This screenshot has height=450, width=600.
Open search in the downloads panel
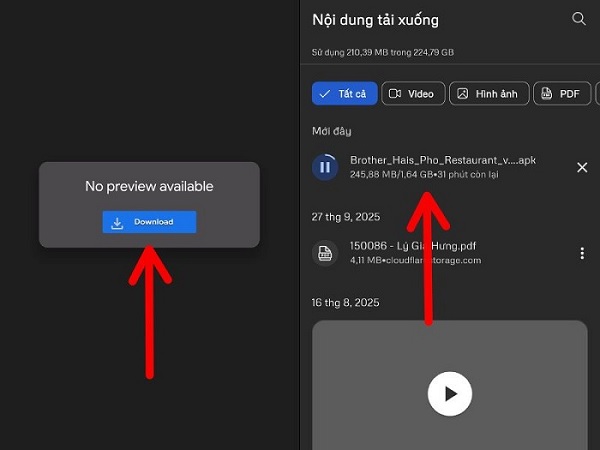(x=578, y=19)
